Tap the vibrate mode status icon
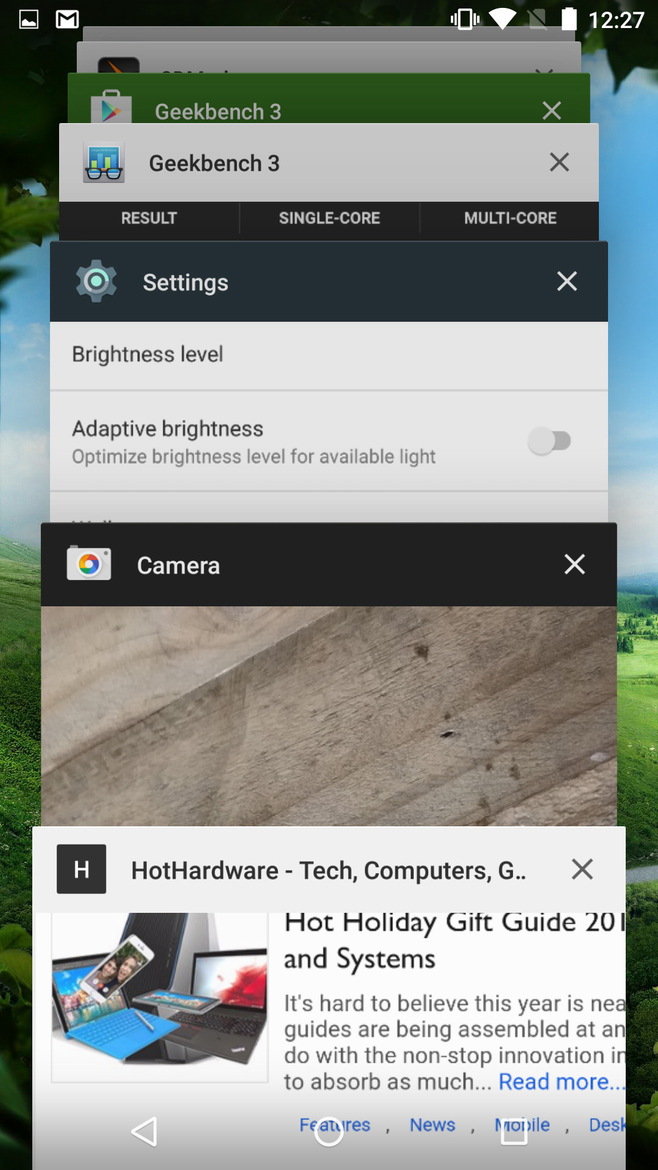 click(465, 19)
